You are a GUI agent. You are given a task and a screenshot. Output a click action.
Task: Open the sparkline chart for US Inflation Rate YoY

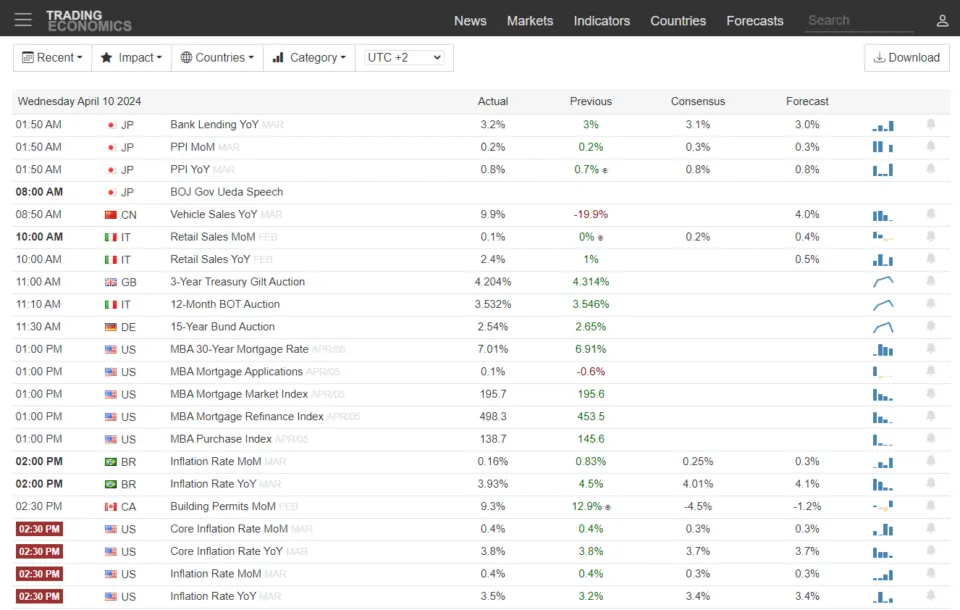[x=882, y=596]
